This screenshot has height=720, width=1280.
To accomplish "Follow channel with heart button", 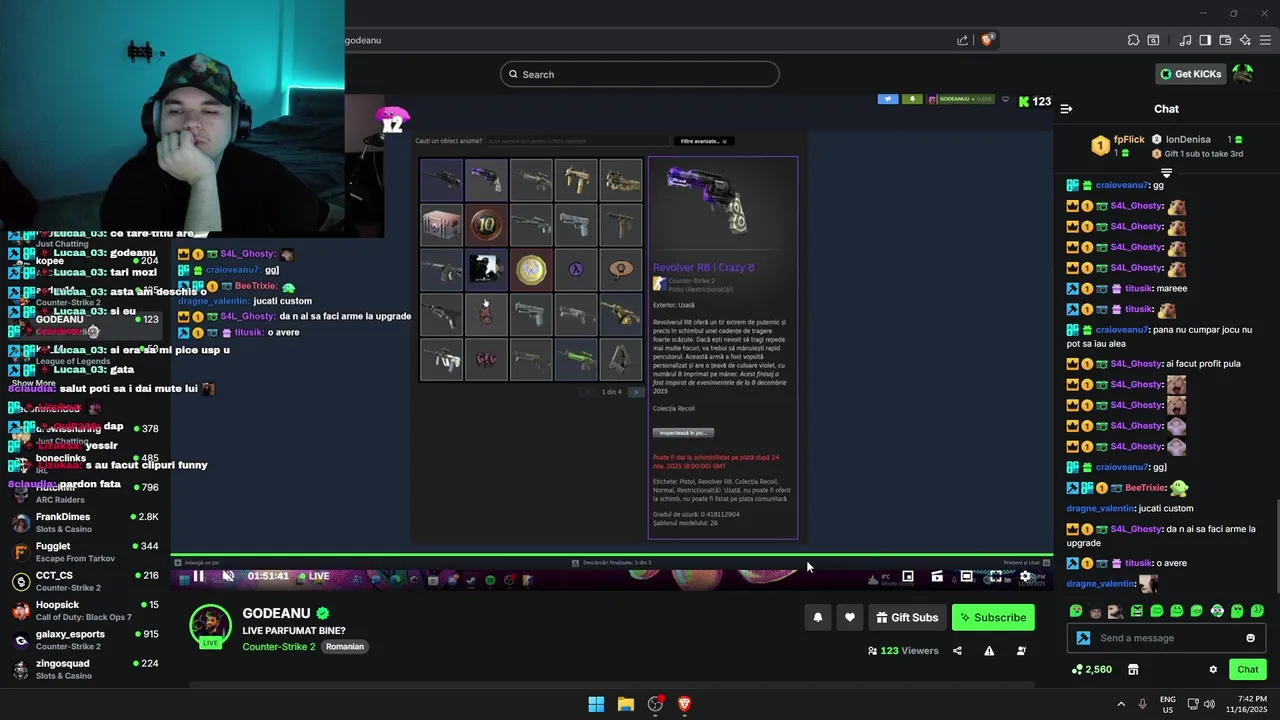I will point(850,617).
